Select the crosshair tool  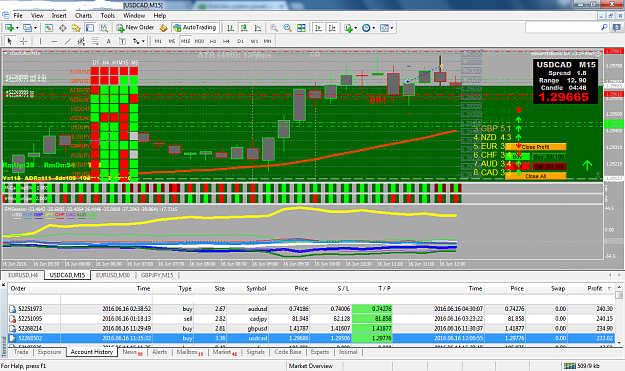(24, 41)
